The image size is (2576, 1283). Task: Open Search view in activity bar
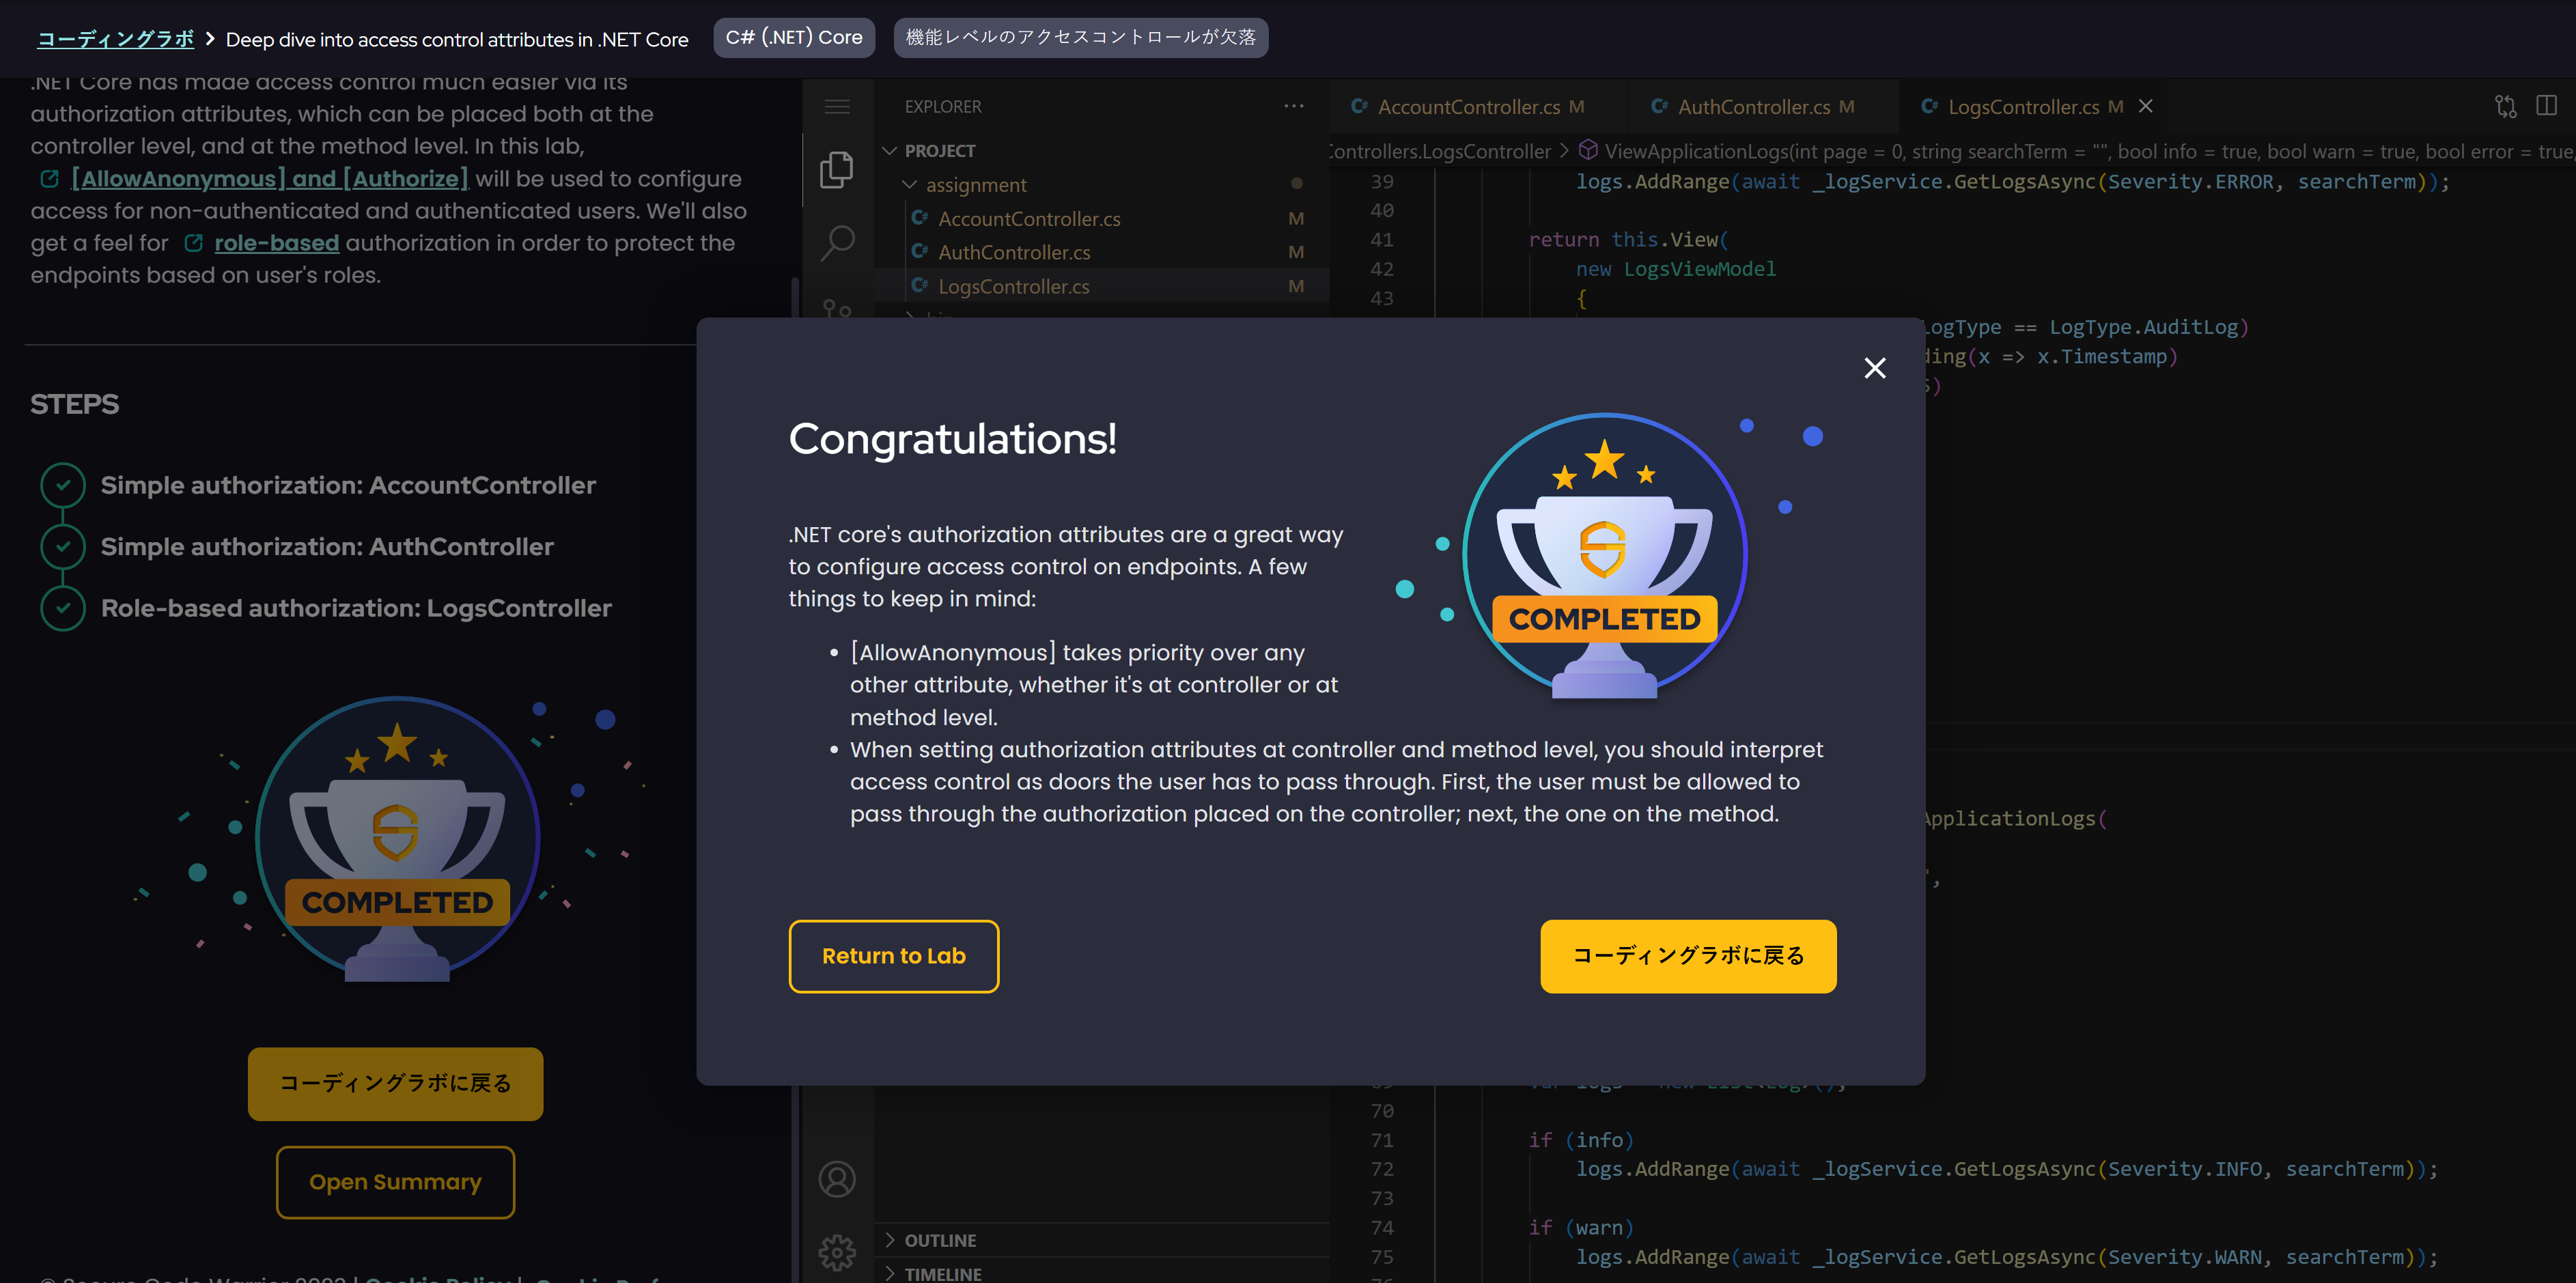(x=838, y=243)
